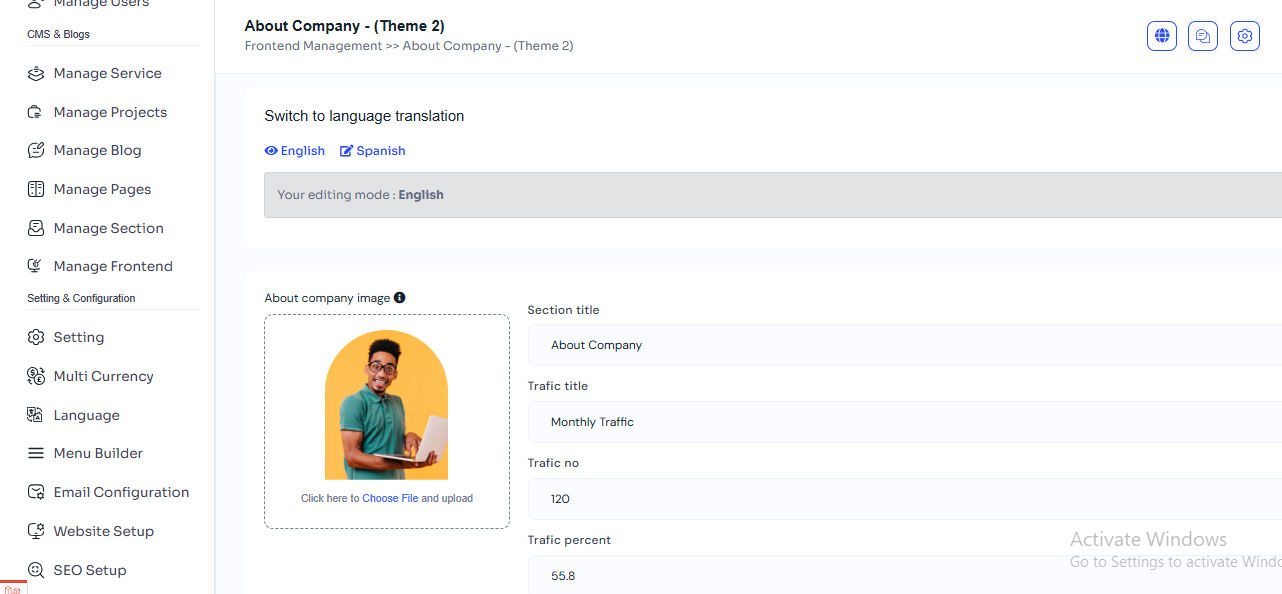Switch editing to Spanish translation
This screenshot has width=1282, height=594.
pos(373,151)
